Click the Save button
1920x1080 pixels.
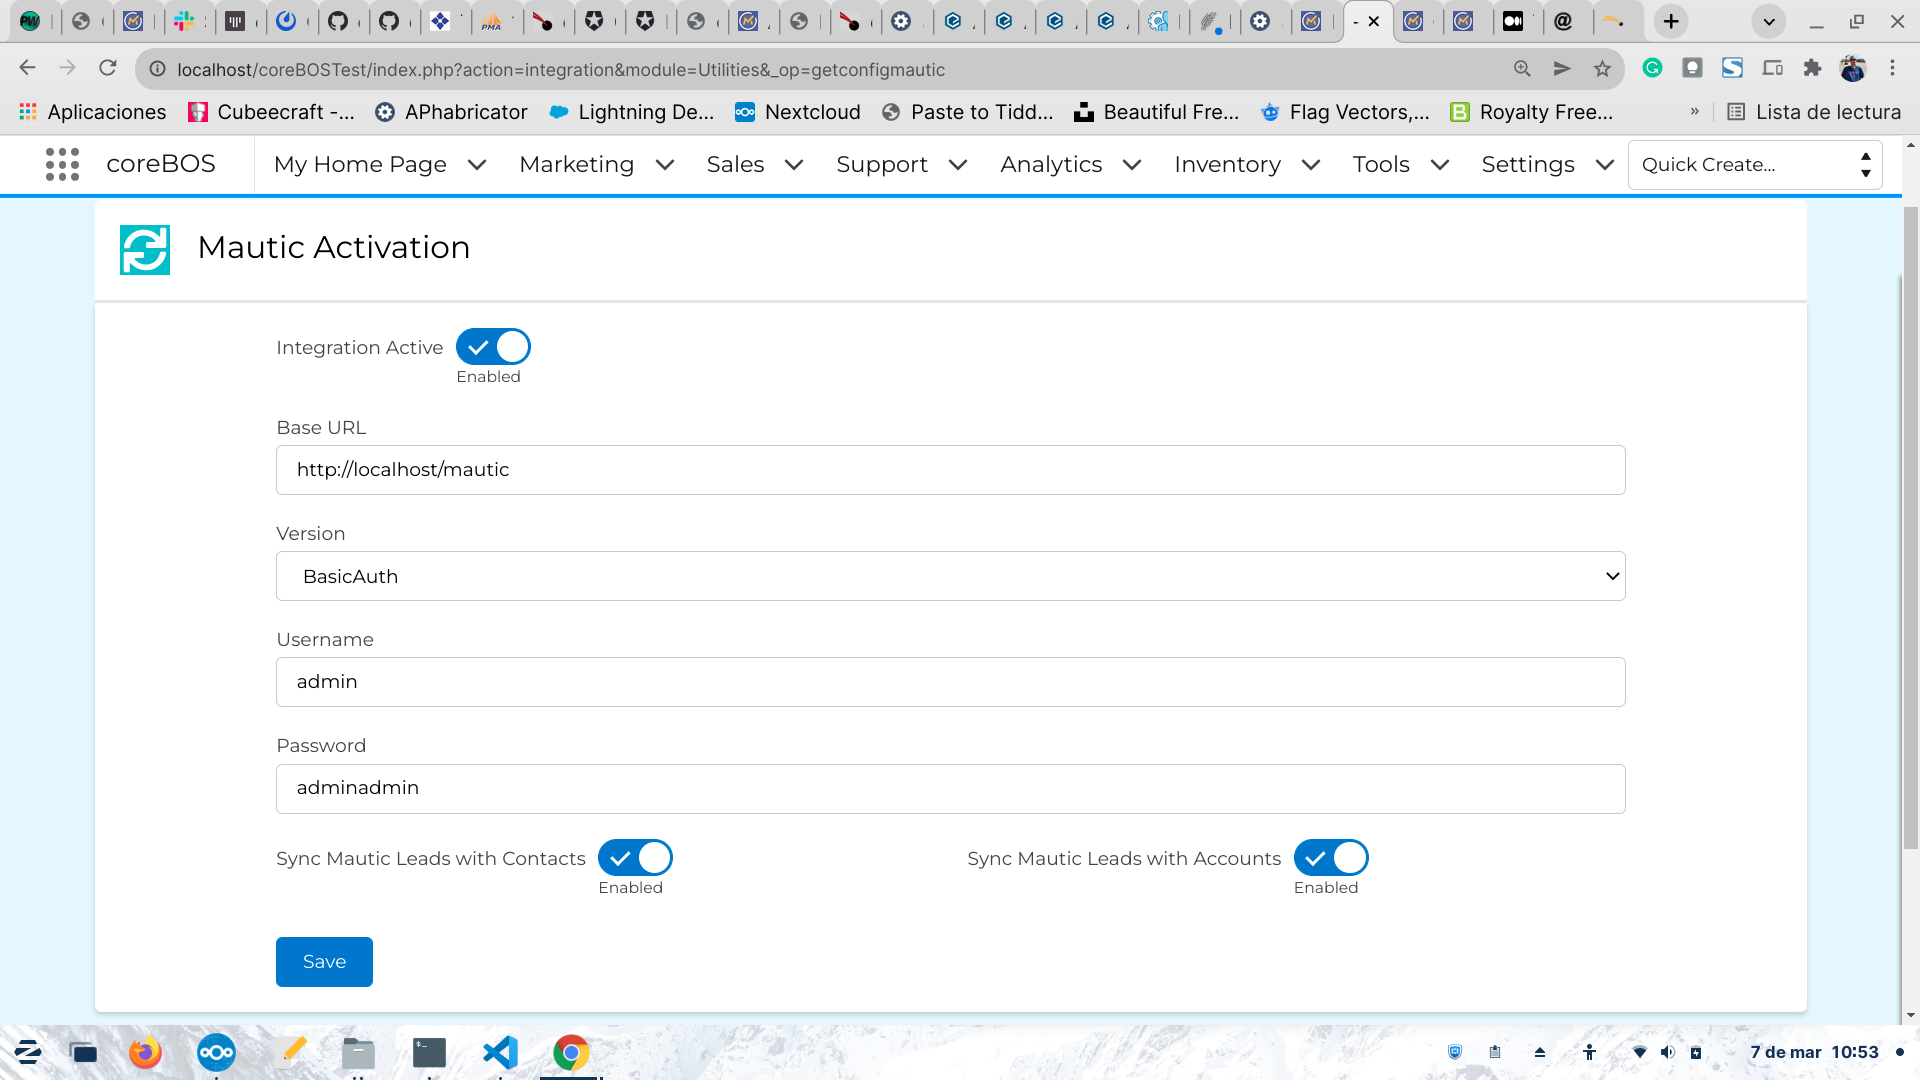pos(324,961)
